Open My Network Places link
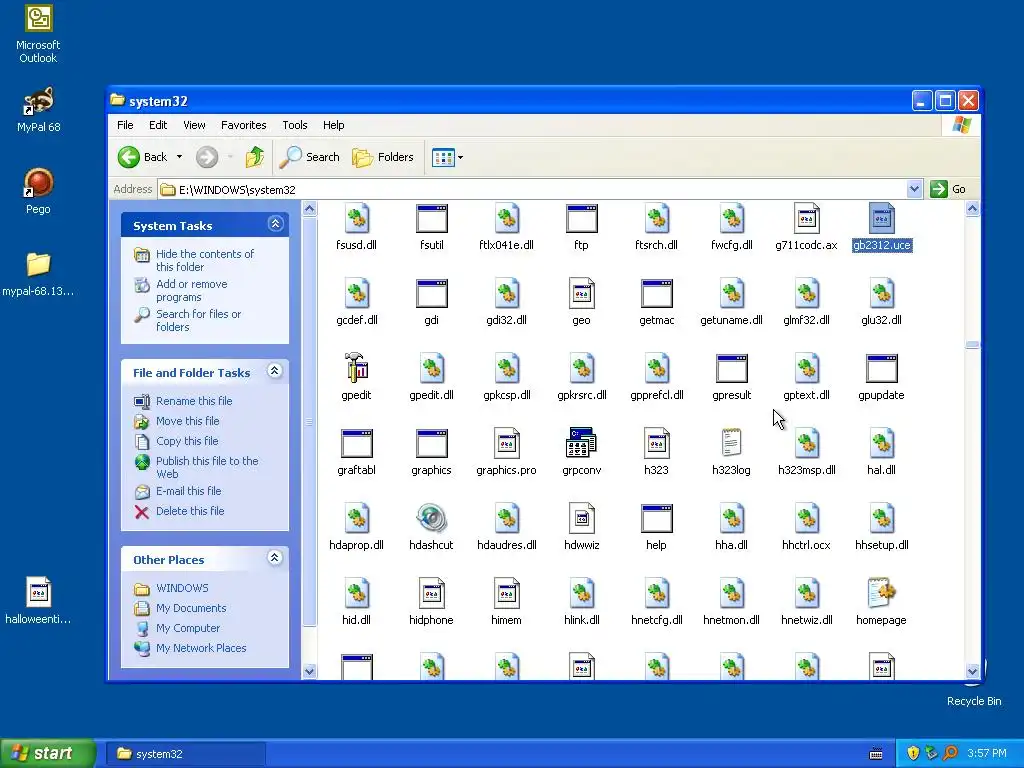The image size is (1024, 768). tap(200, 648)
